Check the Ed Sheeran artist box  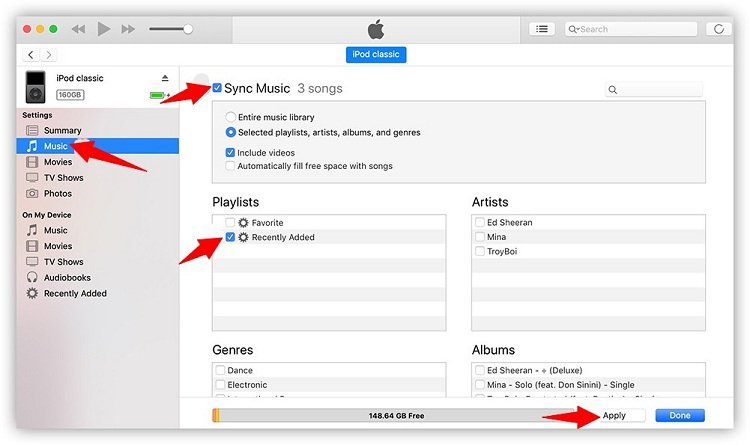479,222
